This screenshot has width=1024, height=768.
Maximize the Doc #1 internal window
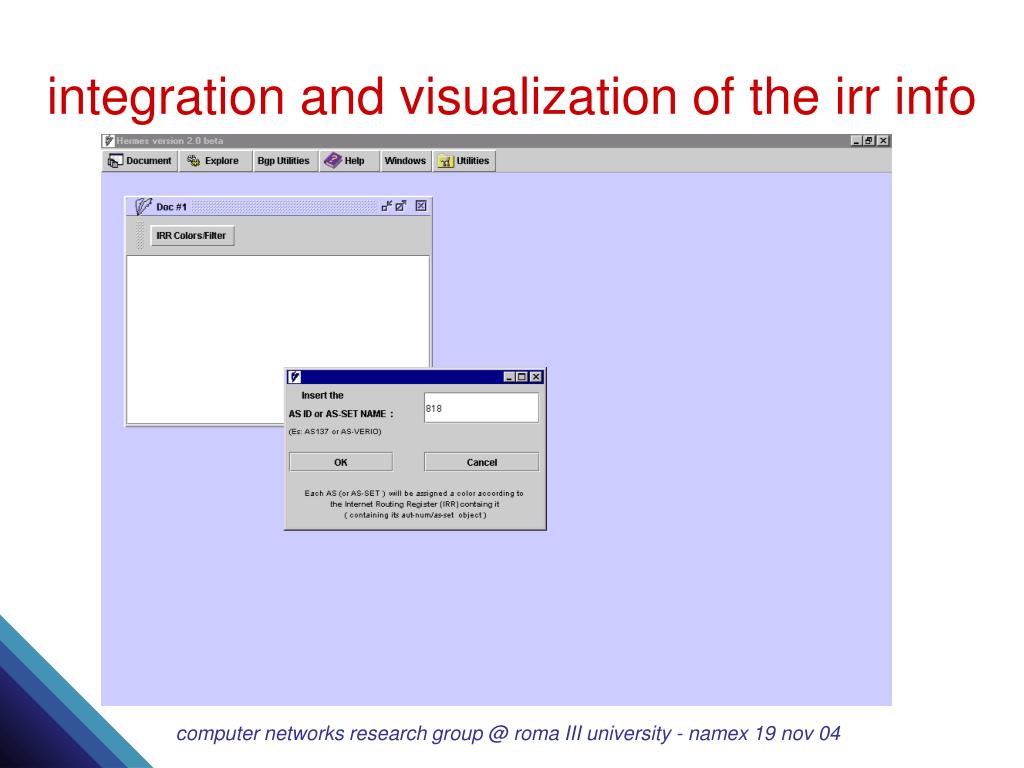[x=401, y=206]
